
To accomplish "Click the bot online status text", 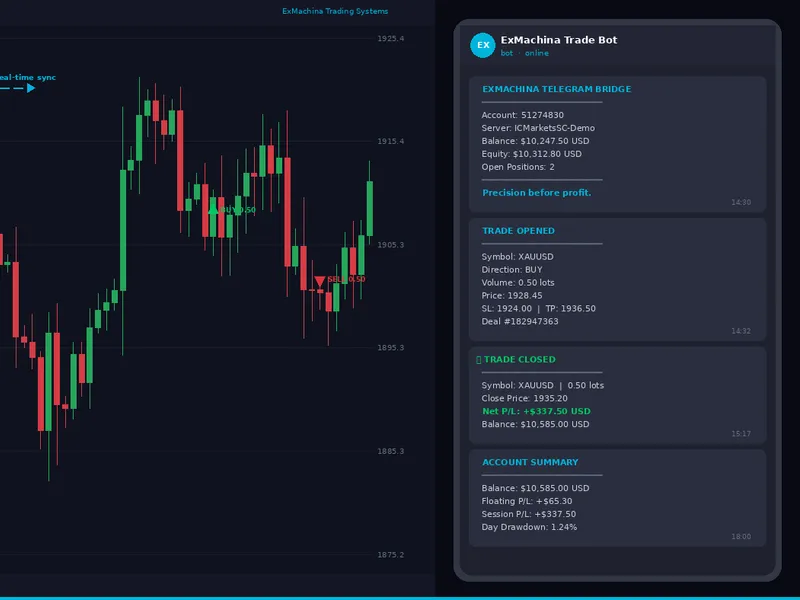I will pos(524,53).
